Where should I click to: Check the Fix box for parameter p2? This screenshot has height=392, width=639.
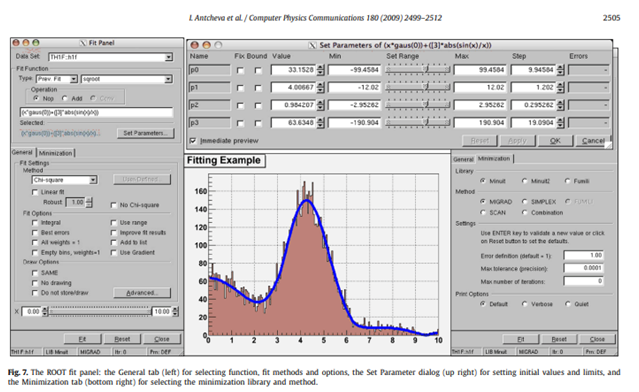240,106
